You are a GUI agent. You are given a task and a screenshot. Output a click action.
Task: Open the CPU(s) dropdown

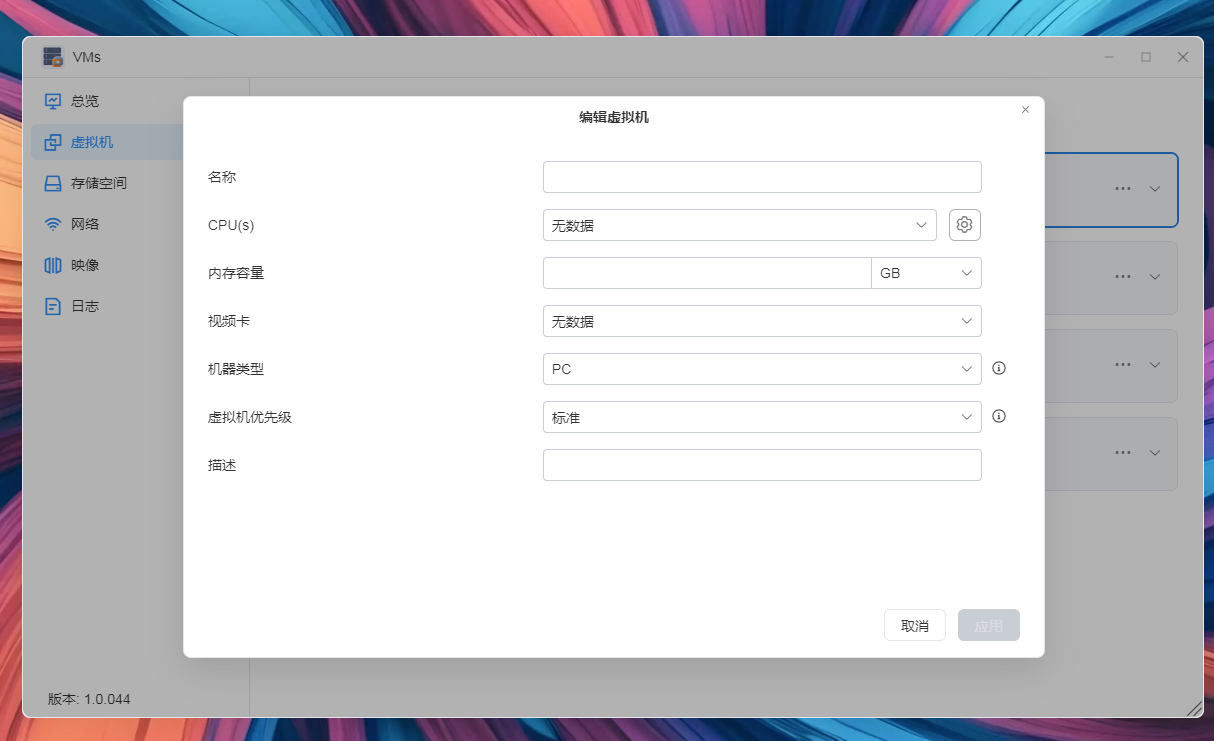pos(740,225)
